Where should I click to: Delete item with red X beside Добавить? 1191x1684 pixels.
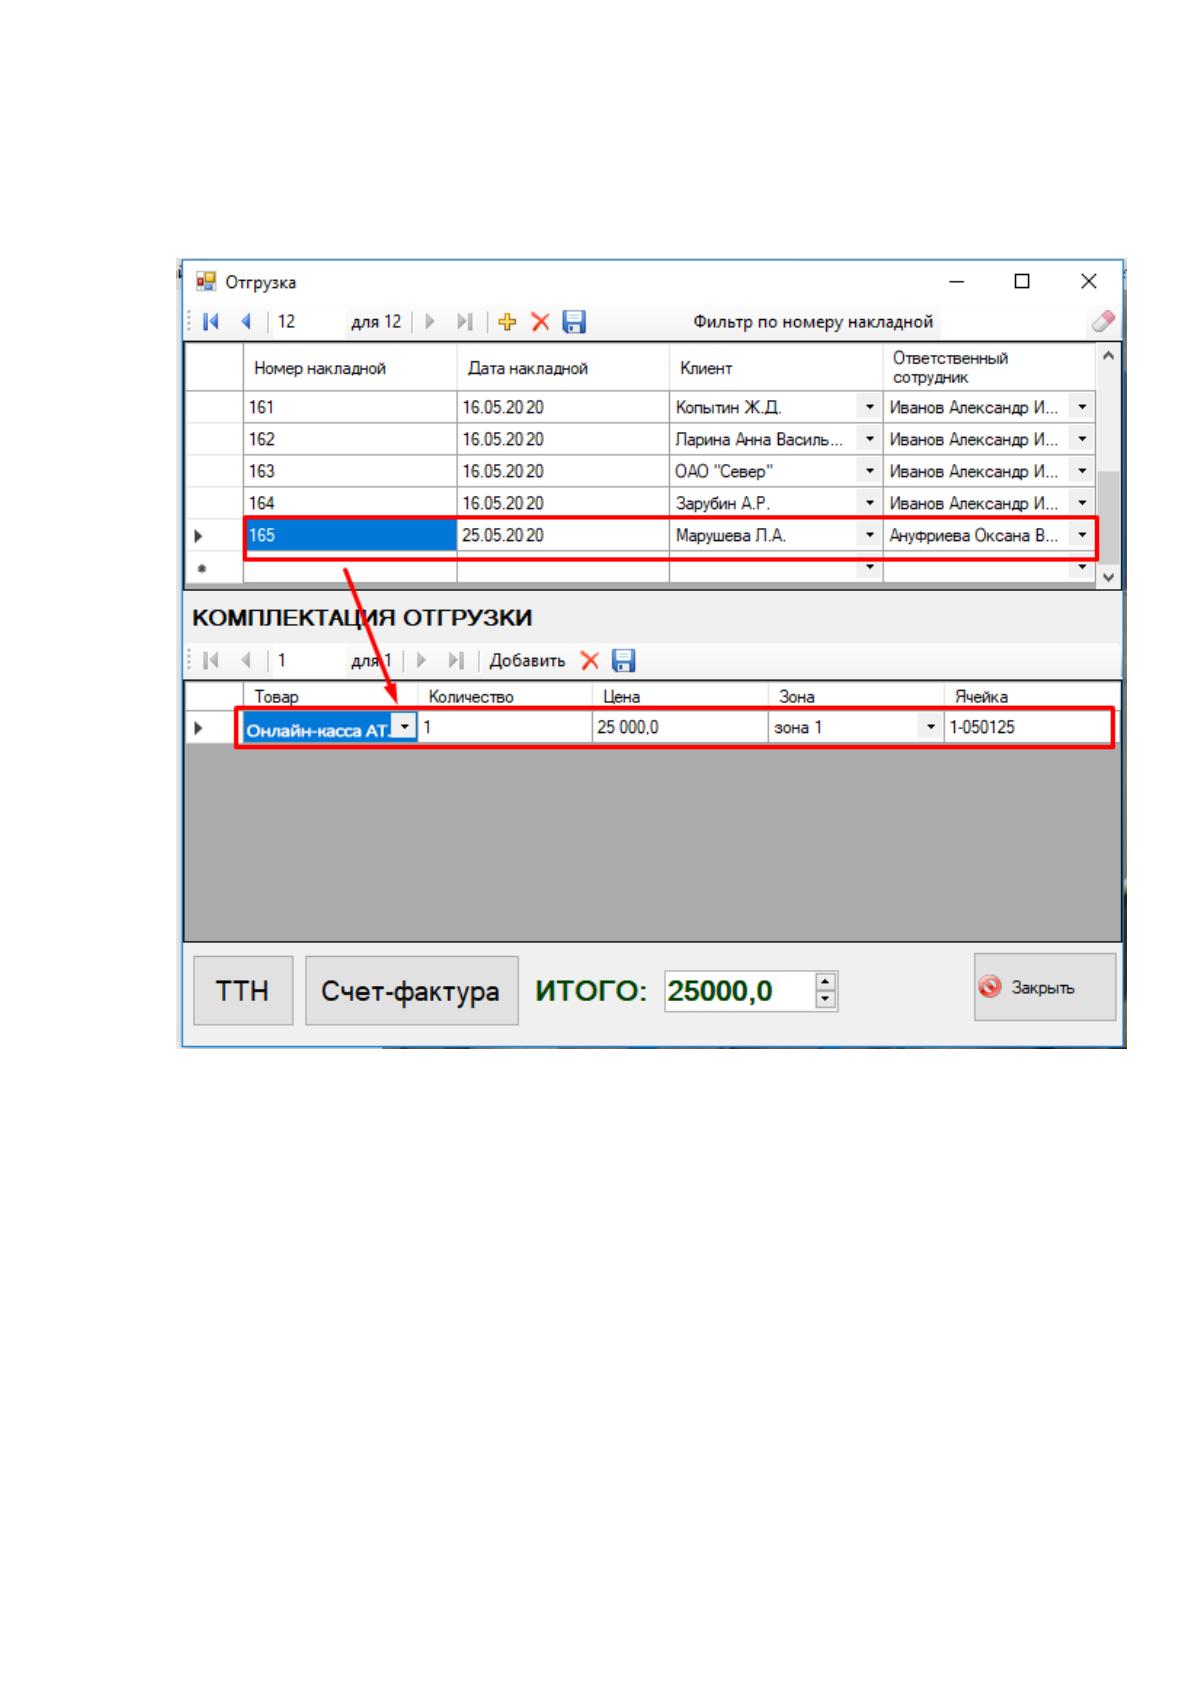[590, 660]
